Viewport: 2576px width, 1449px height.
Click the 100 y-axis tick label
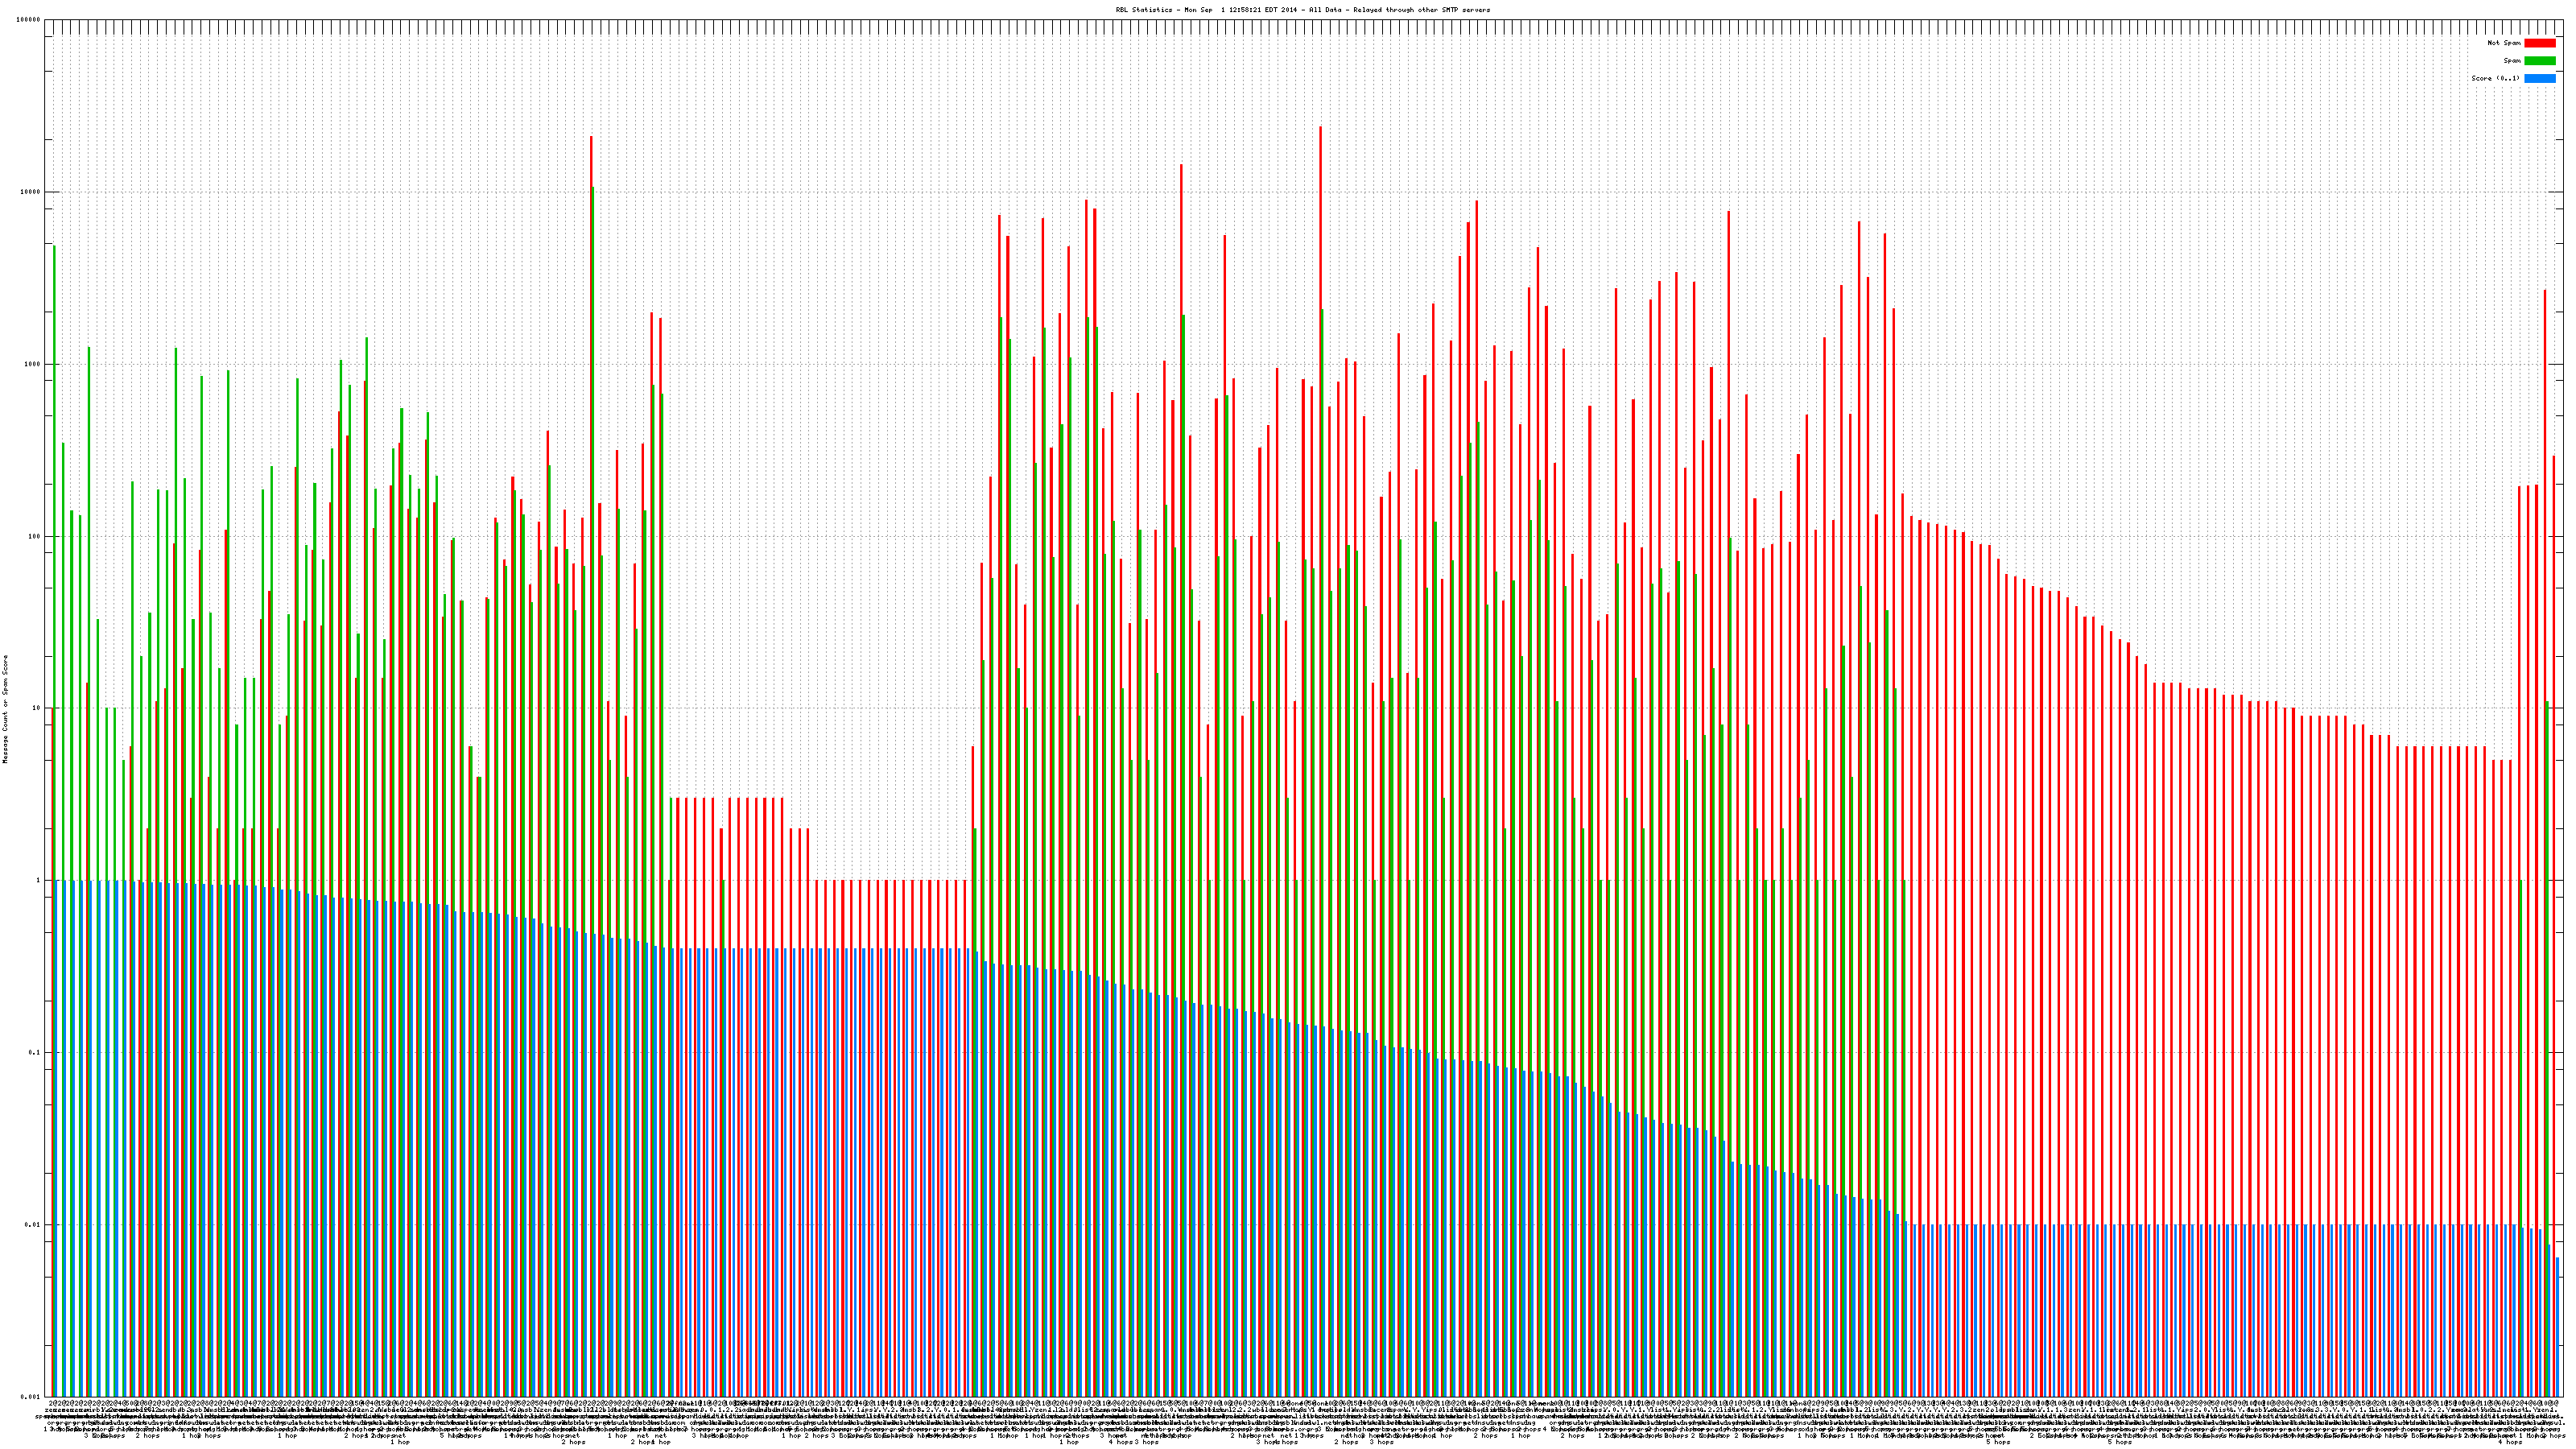coord(35,536)
